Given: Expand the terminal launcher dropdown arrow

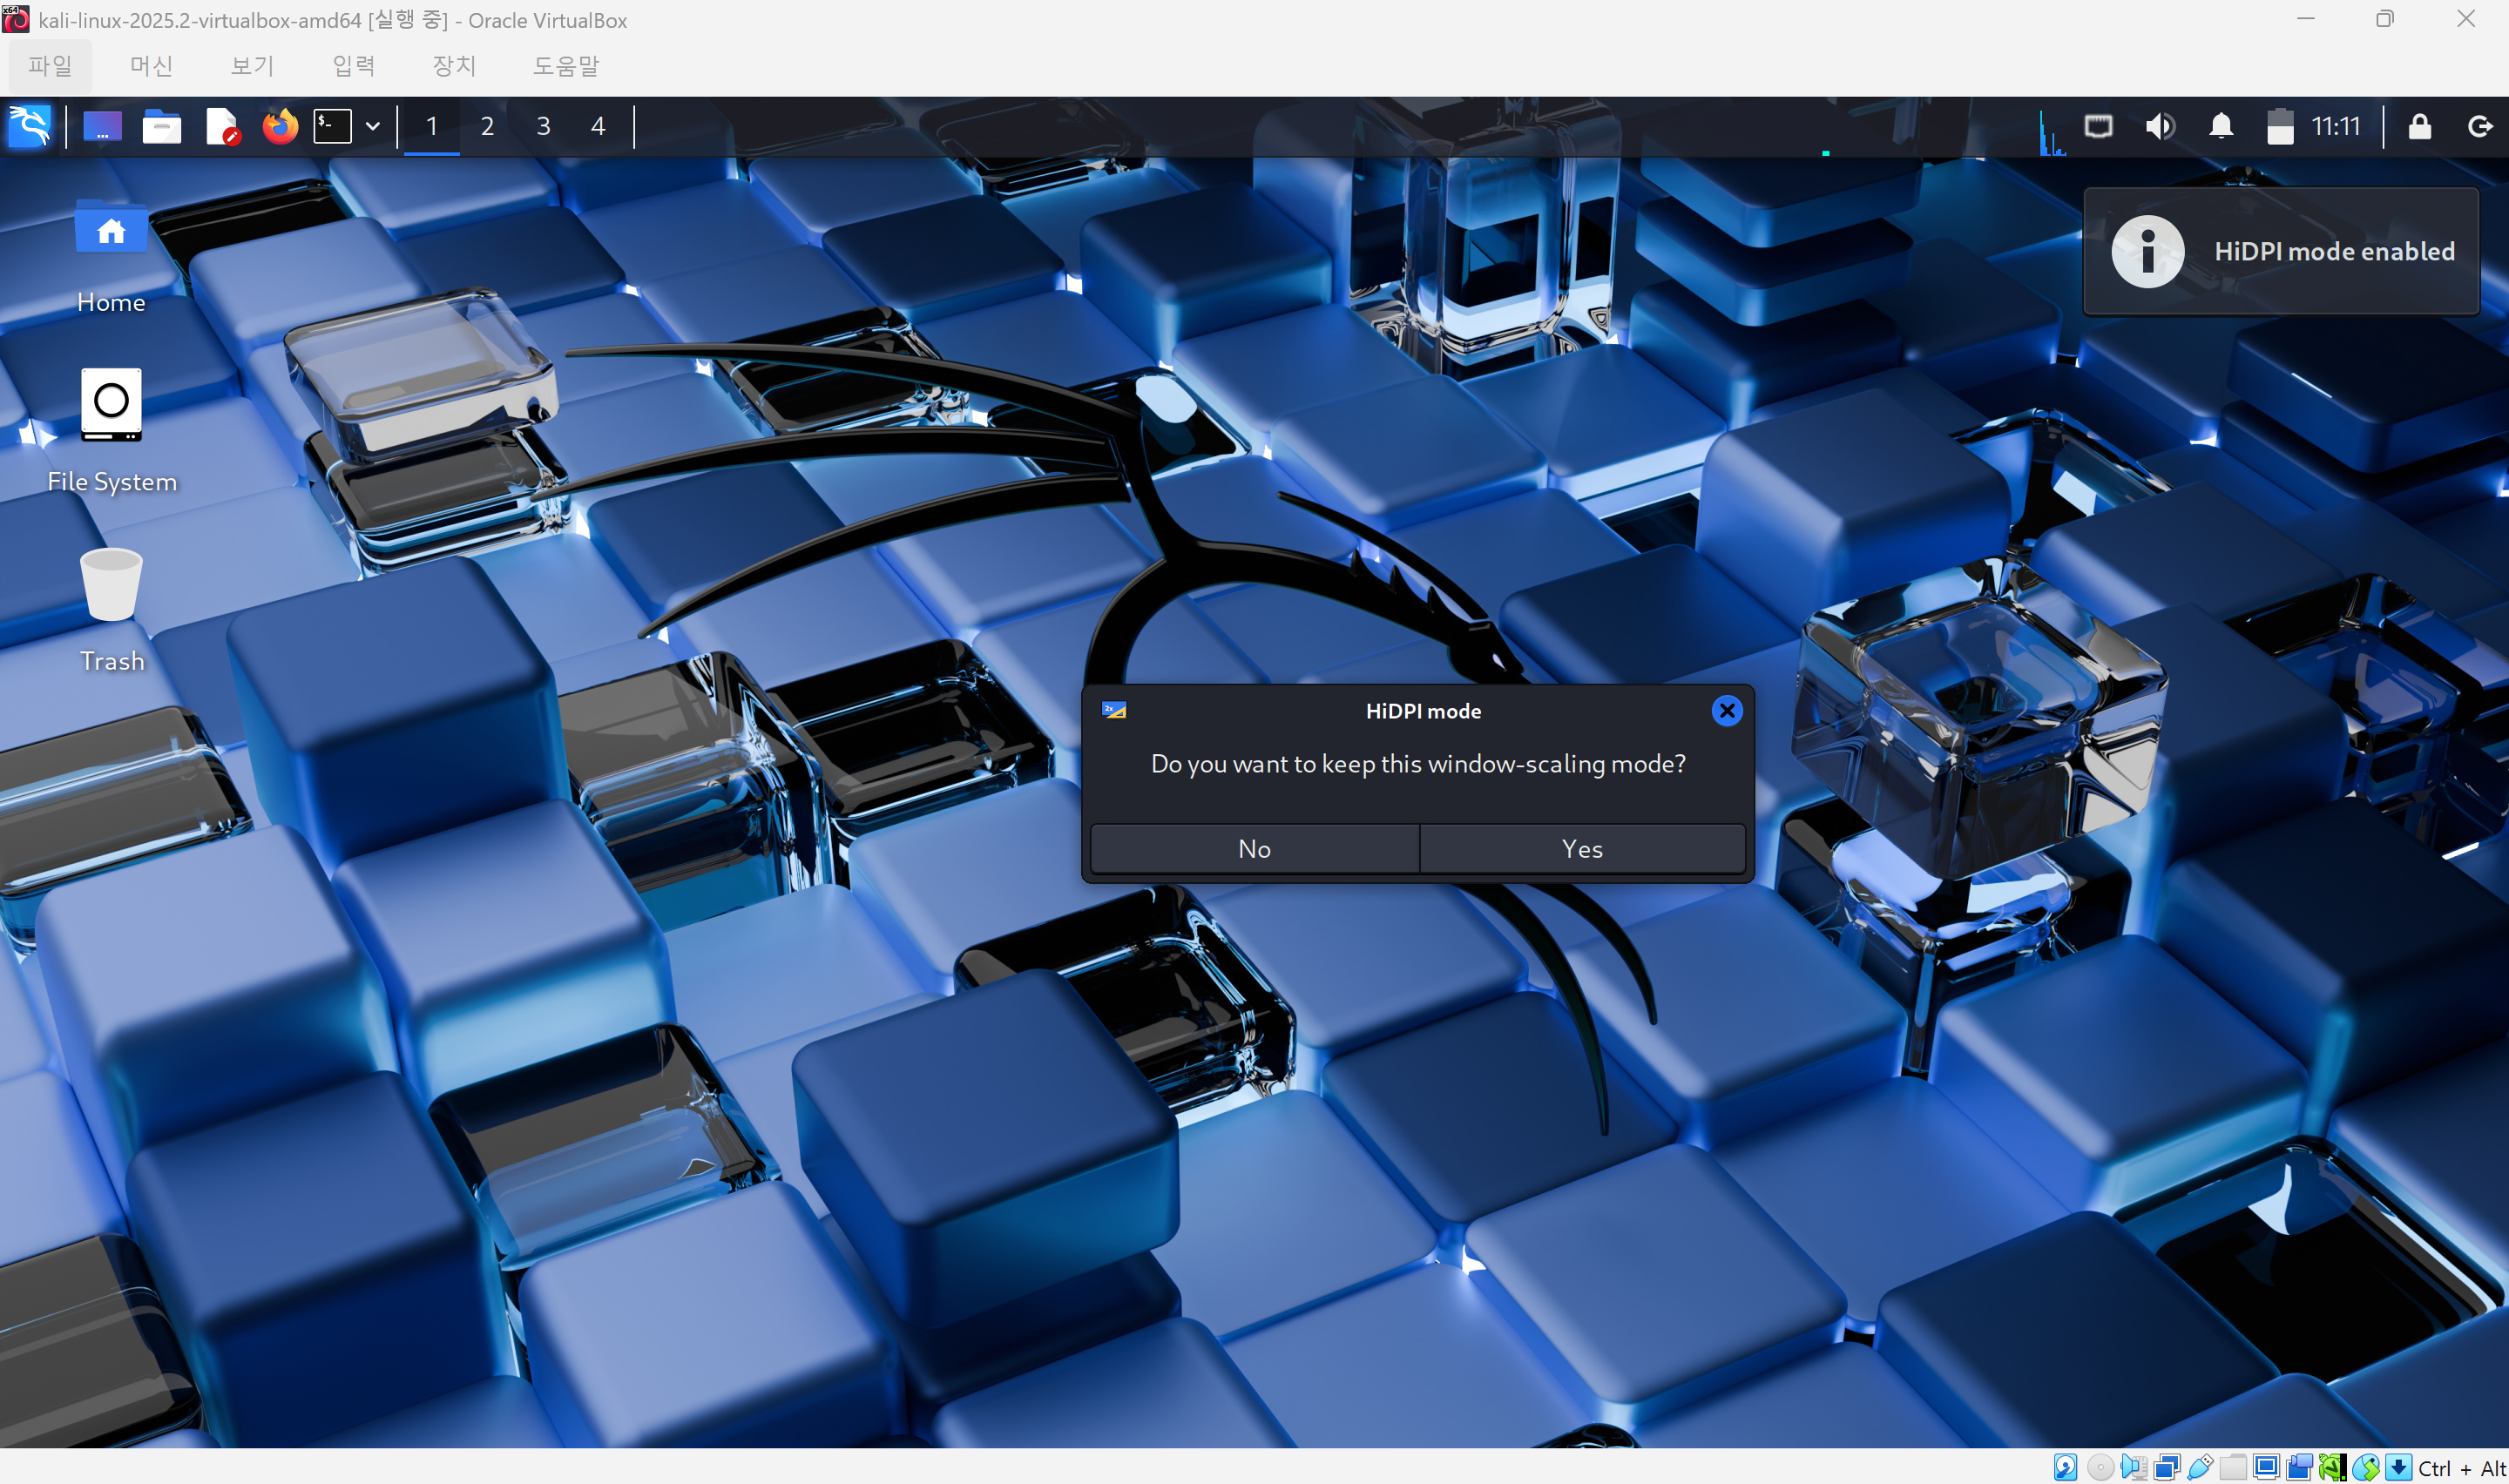Looking at the screenshot, I should click(x=373, y=126).
